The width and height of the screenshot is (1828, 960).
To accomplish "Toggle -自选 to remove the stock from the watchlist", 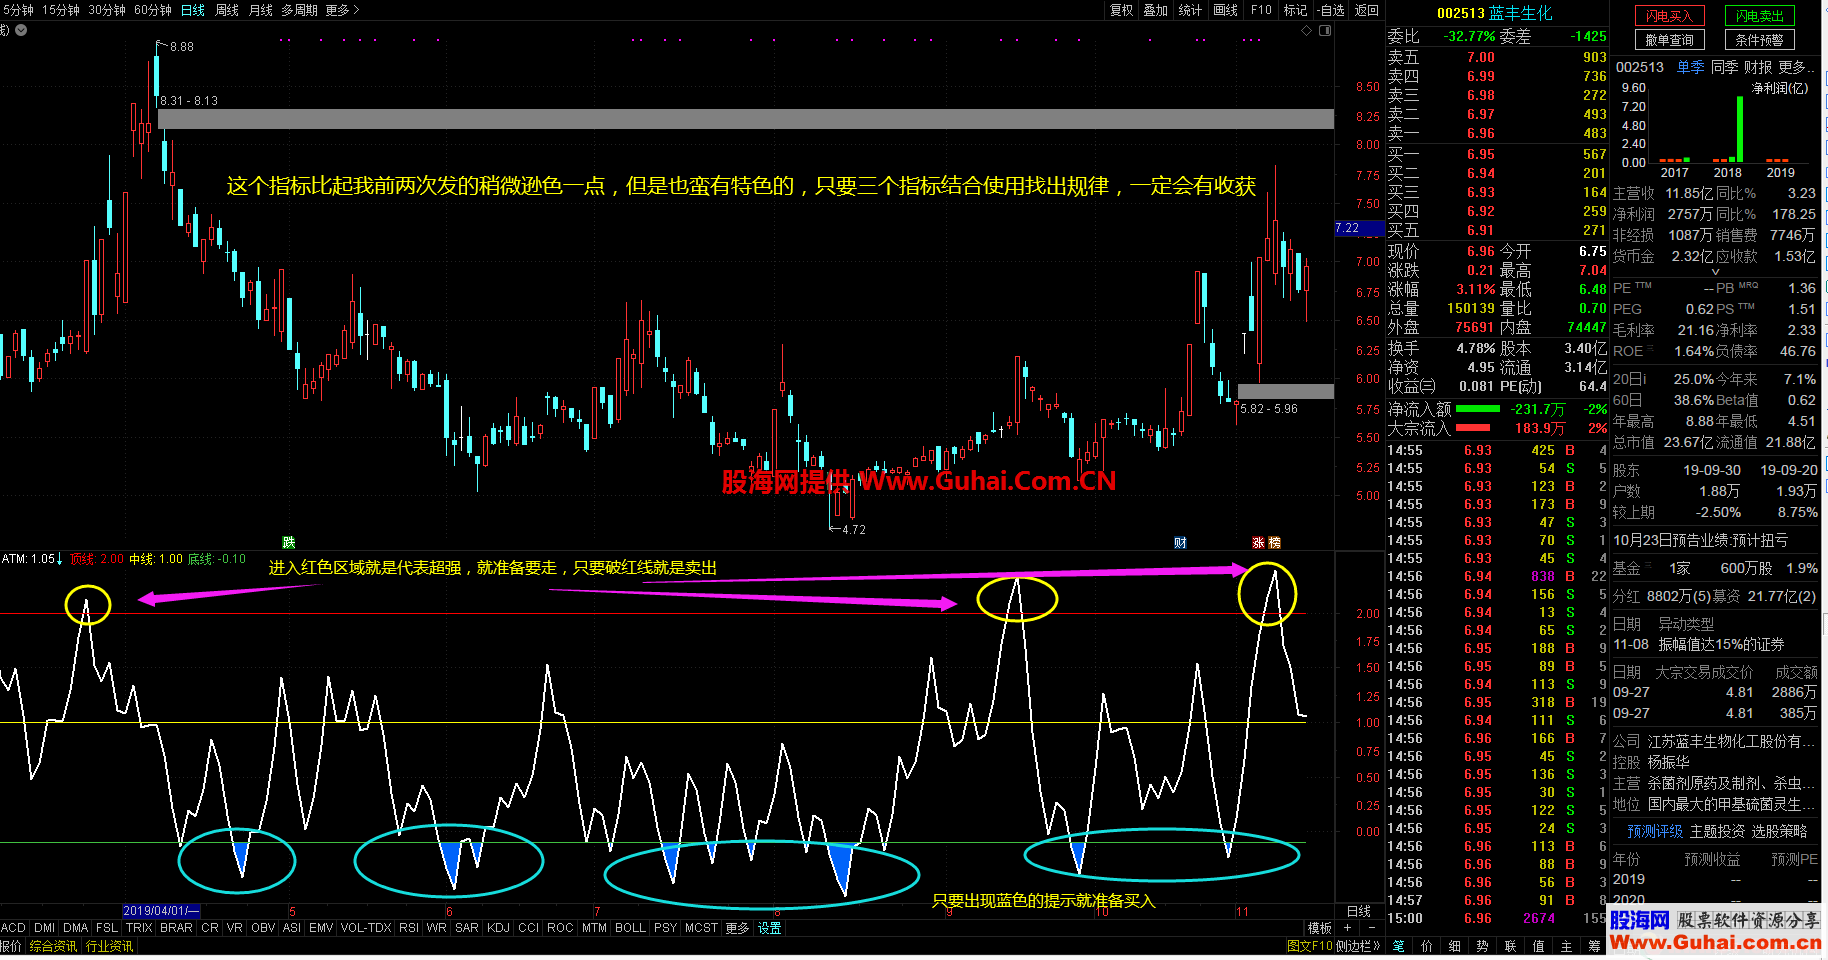I will (1331, 10).
